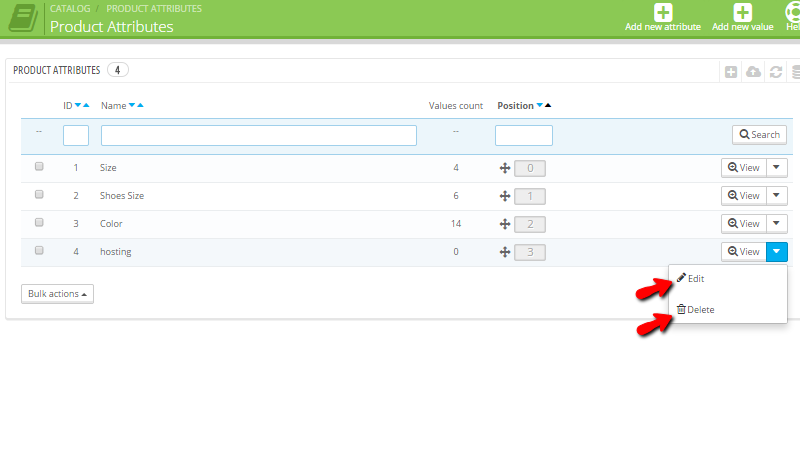Sort Name column descending arrow
Viewport: 800px width, 450px height.
pyautogui.click(x=132, y=105)
